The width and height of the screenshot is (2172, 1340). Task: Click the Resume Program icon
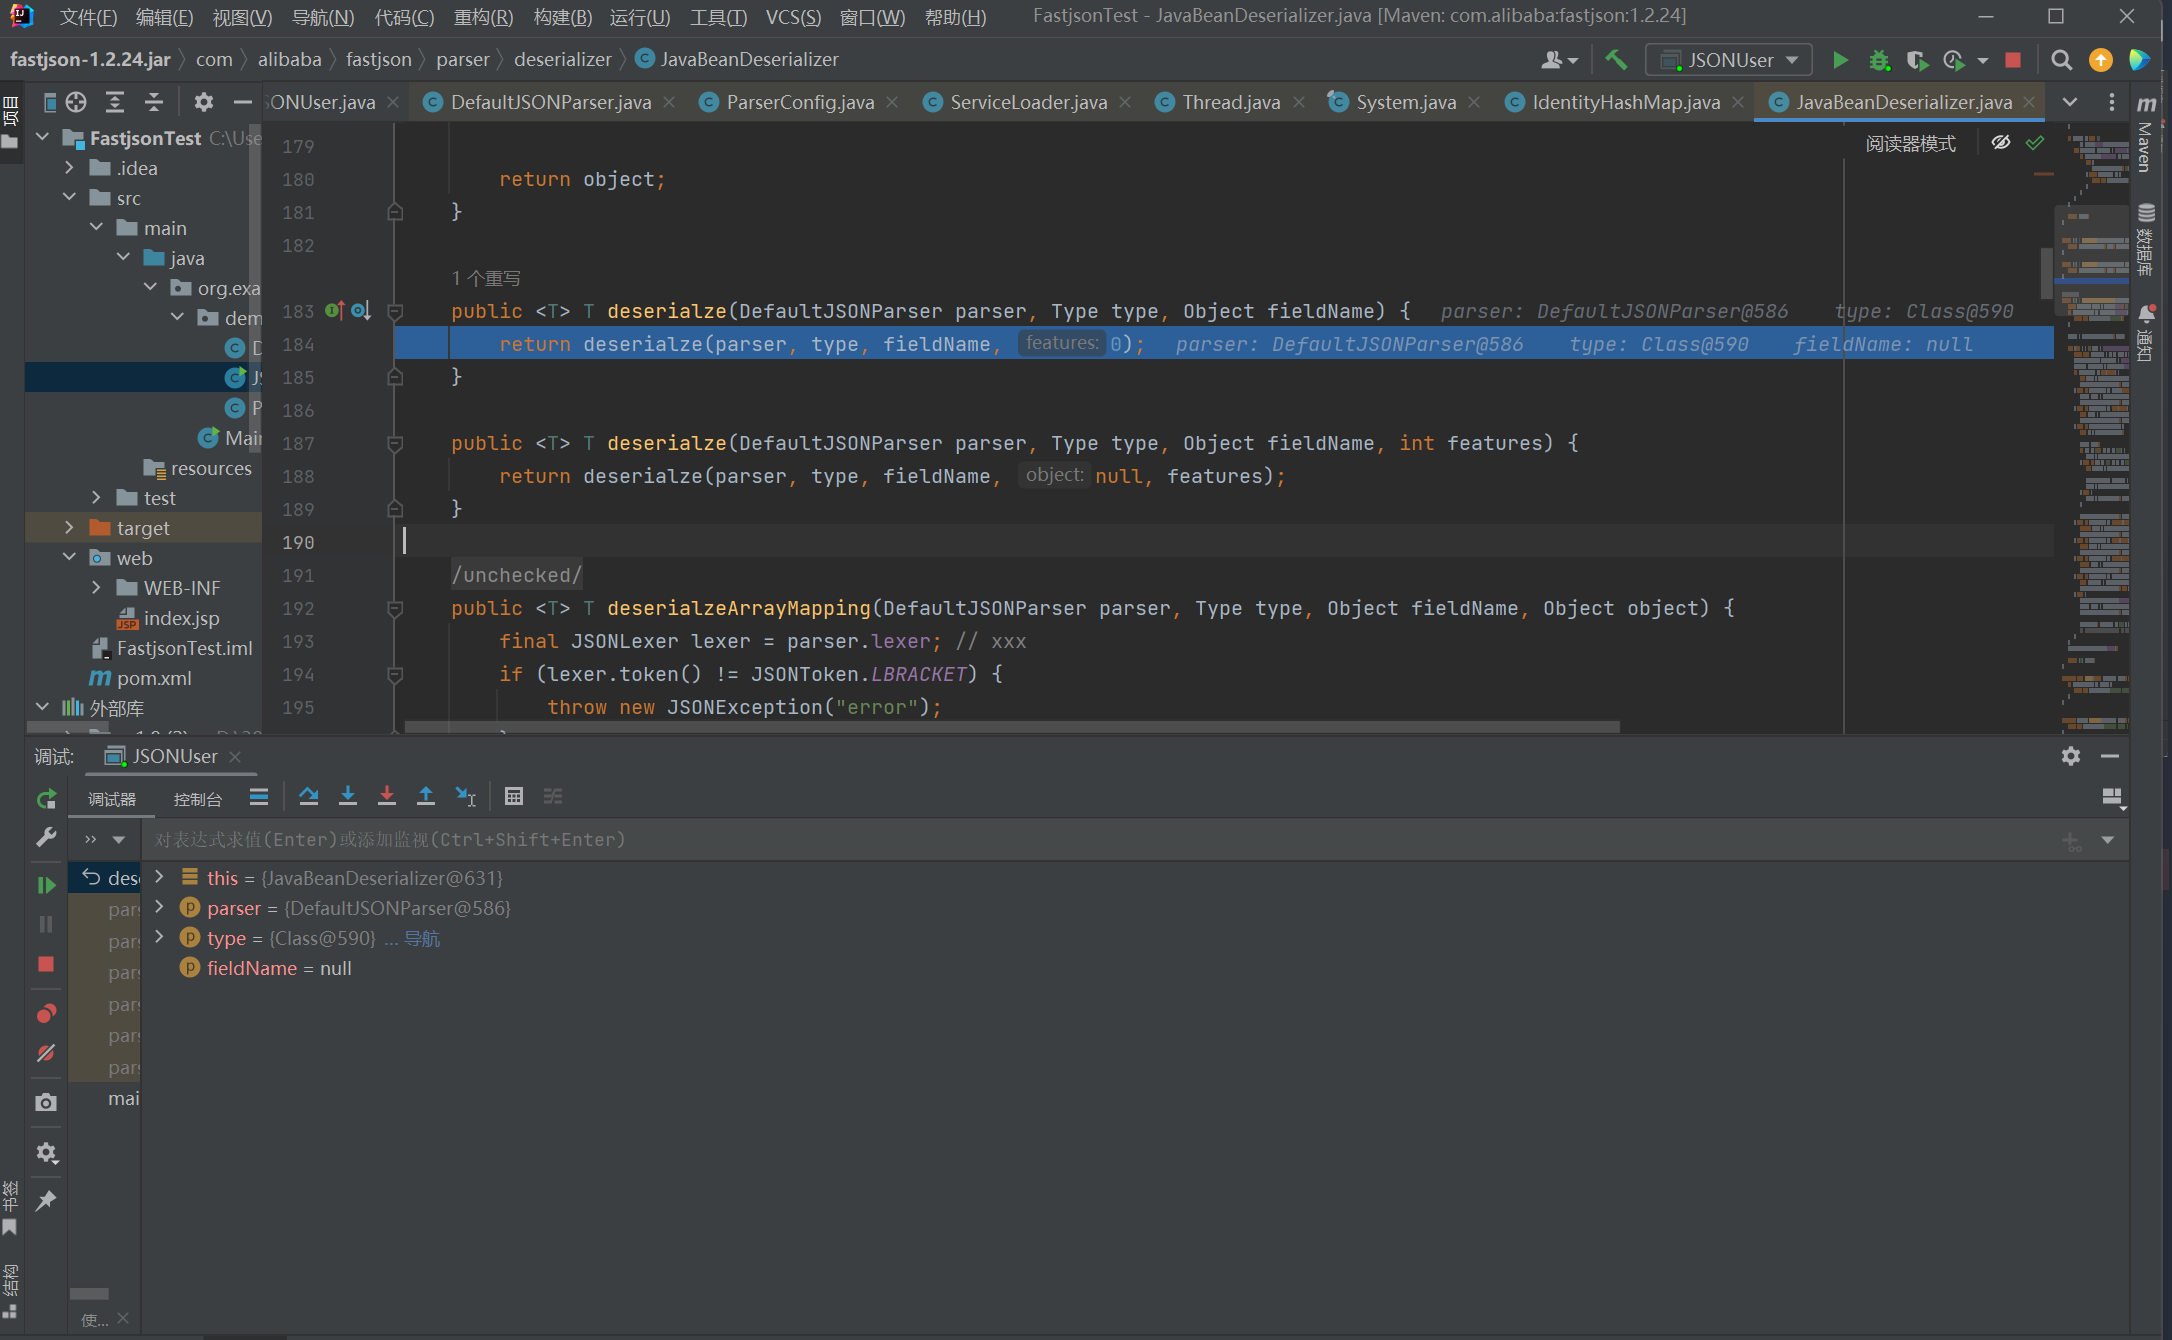(46, 885)
